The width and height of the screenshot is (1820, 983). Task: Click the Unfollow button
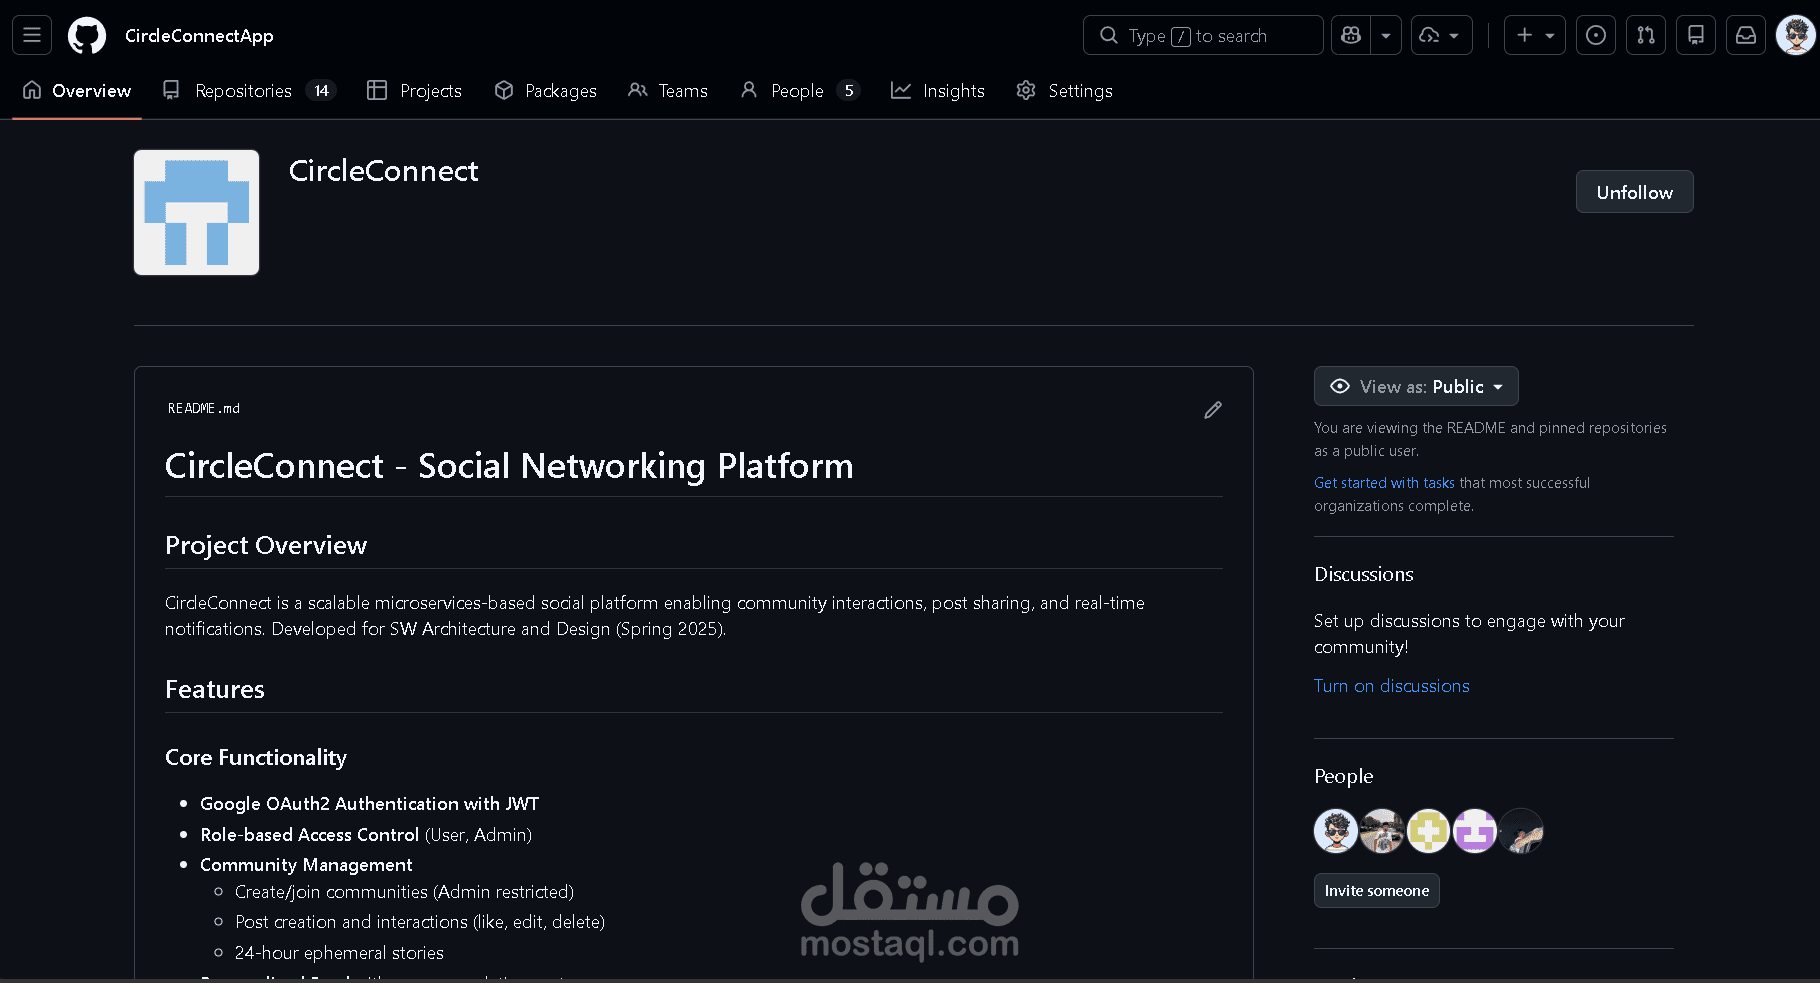coord(1634,192)
